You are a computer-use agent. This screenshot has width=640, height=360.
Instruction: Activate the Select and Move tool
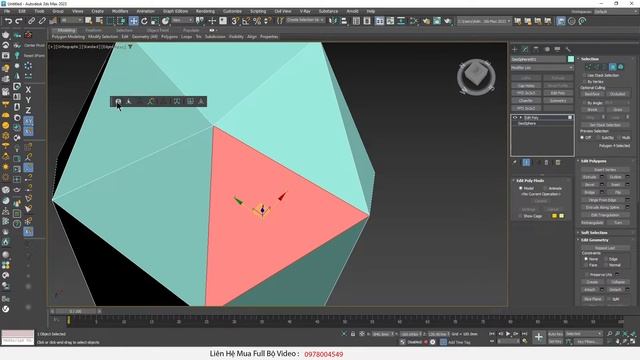[x=133, y=21]
